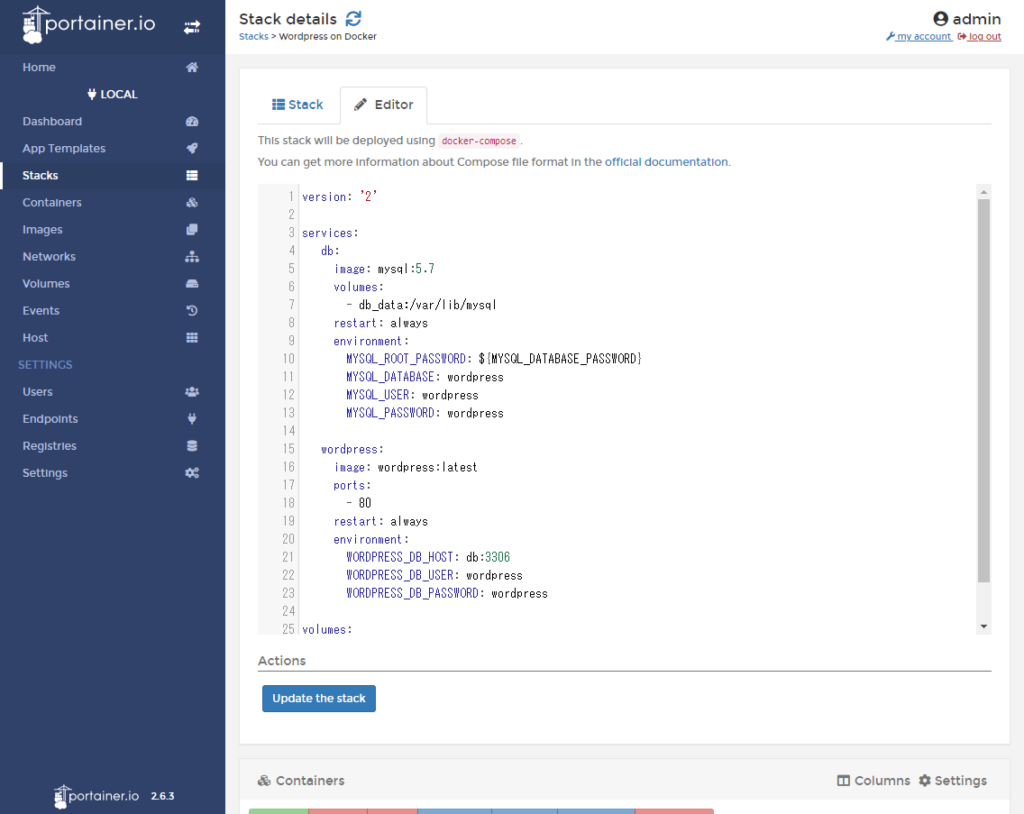Open the Columns options for Containers
The image size is (1024, 814).
tap(874, 781)
